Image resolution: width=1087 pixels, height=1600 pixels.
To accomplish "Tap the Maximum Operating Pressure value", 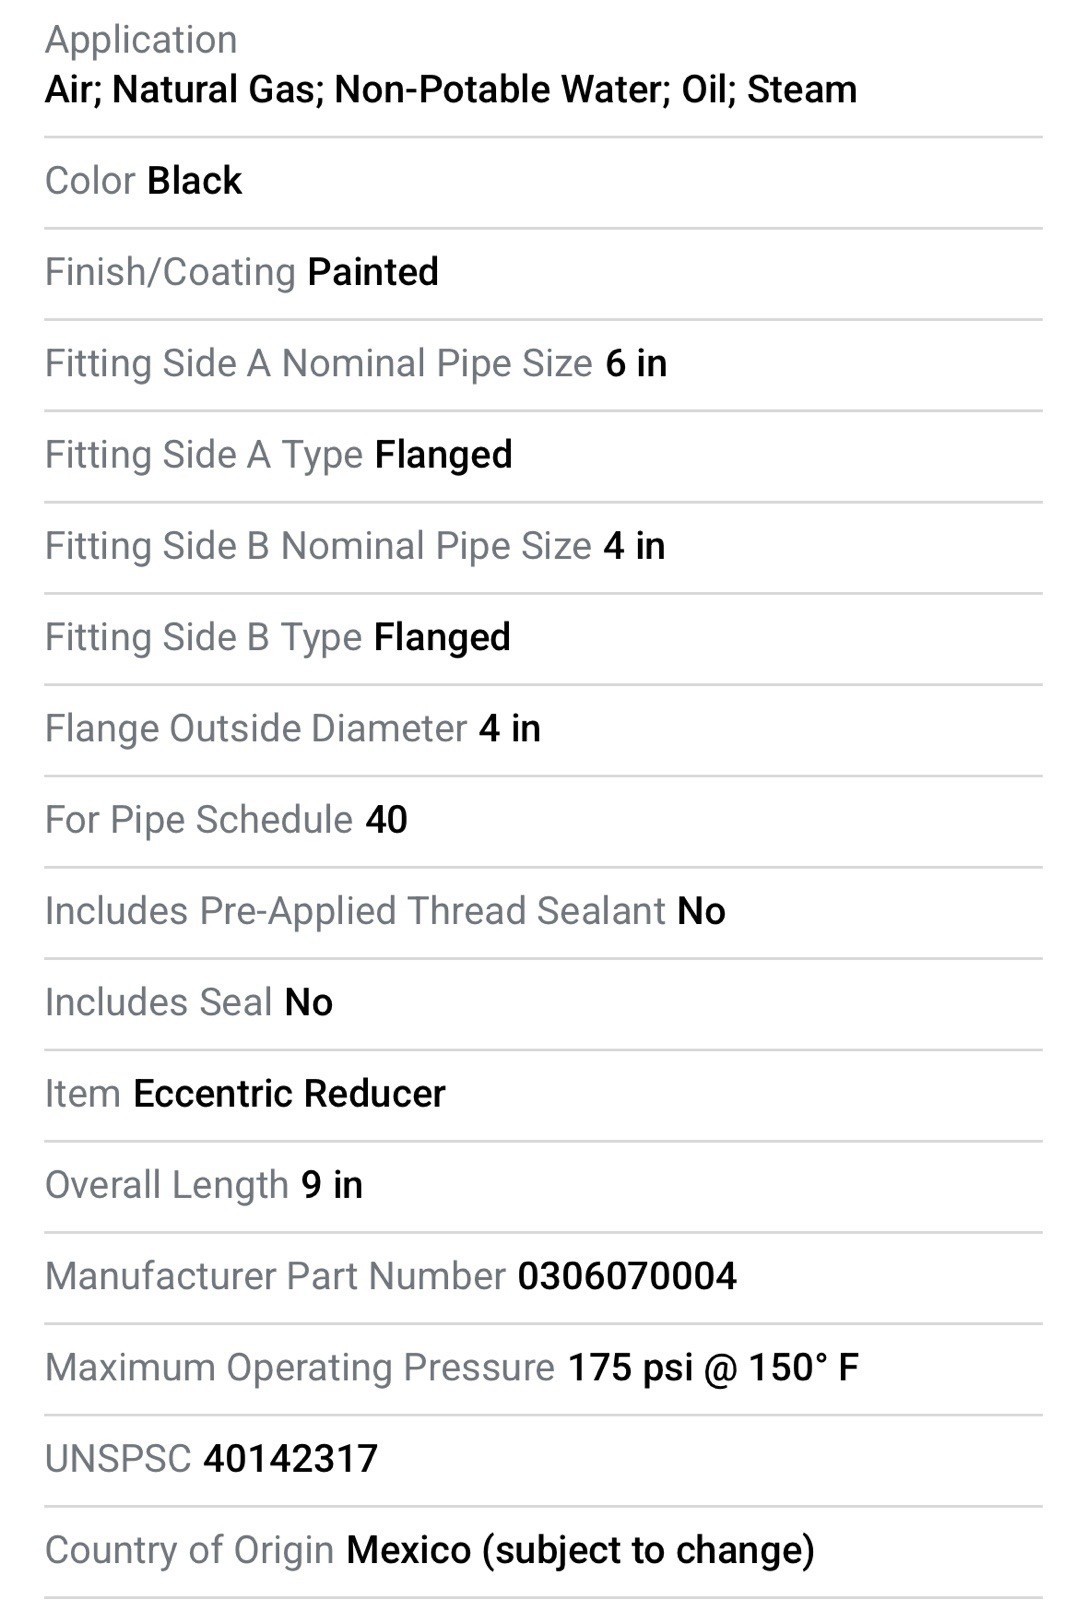I will point(713,1368).
